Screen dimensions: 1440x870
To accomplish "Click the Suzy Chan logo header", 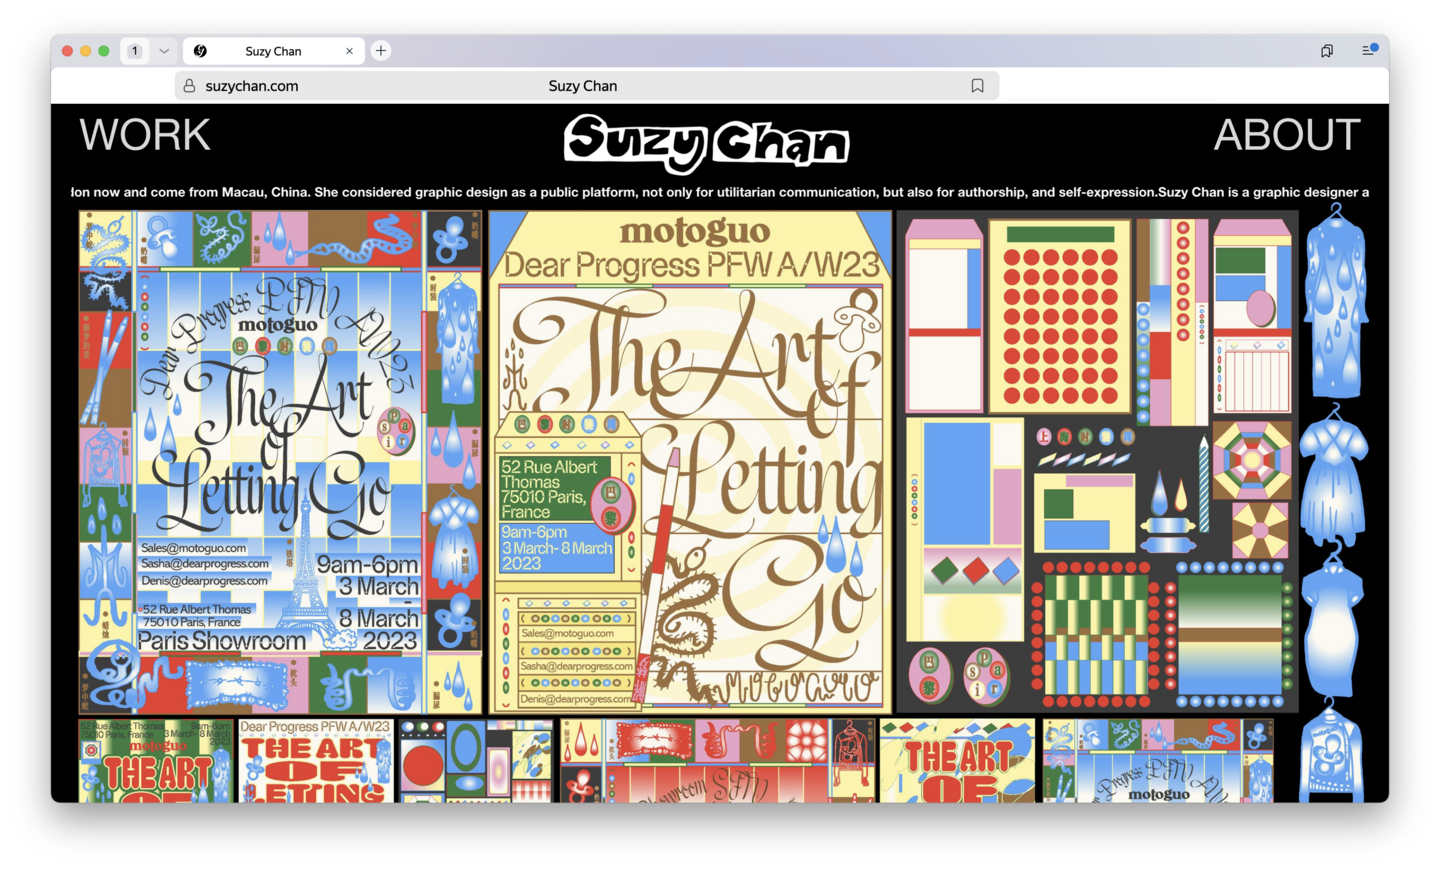I will coord(706,143).
